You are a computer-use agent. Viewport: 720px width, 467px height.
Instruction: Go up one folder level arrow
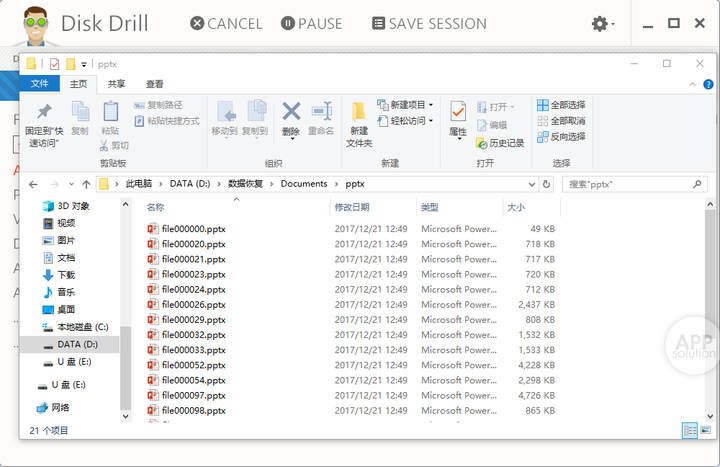point(86,185)
